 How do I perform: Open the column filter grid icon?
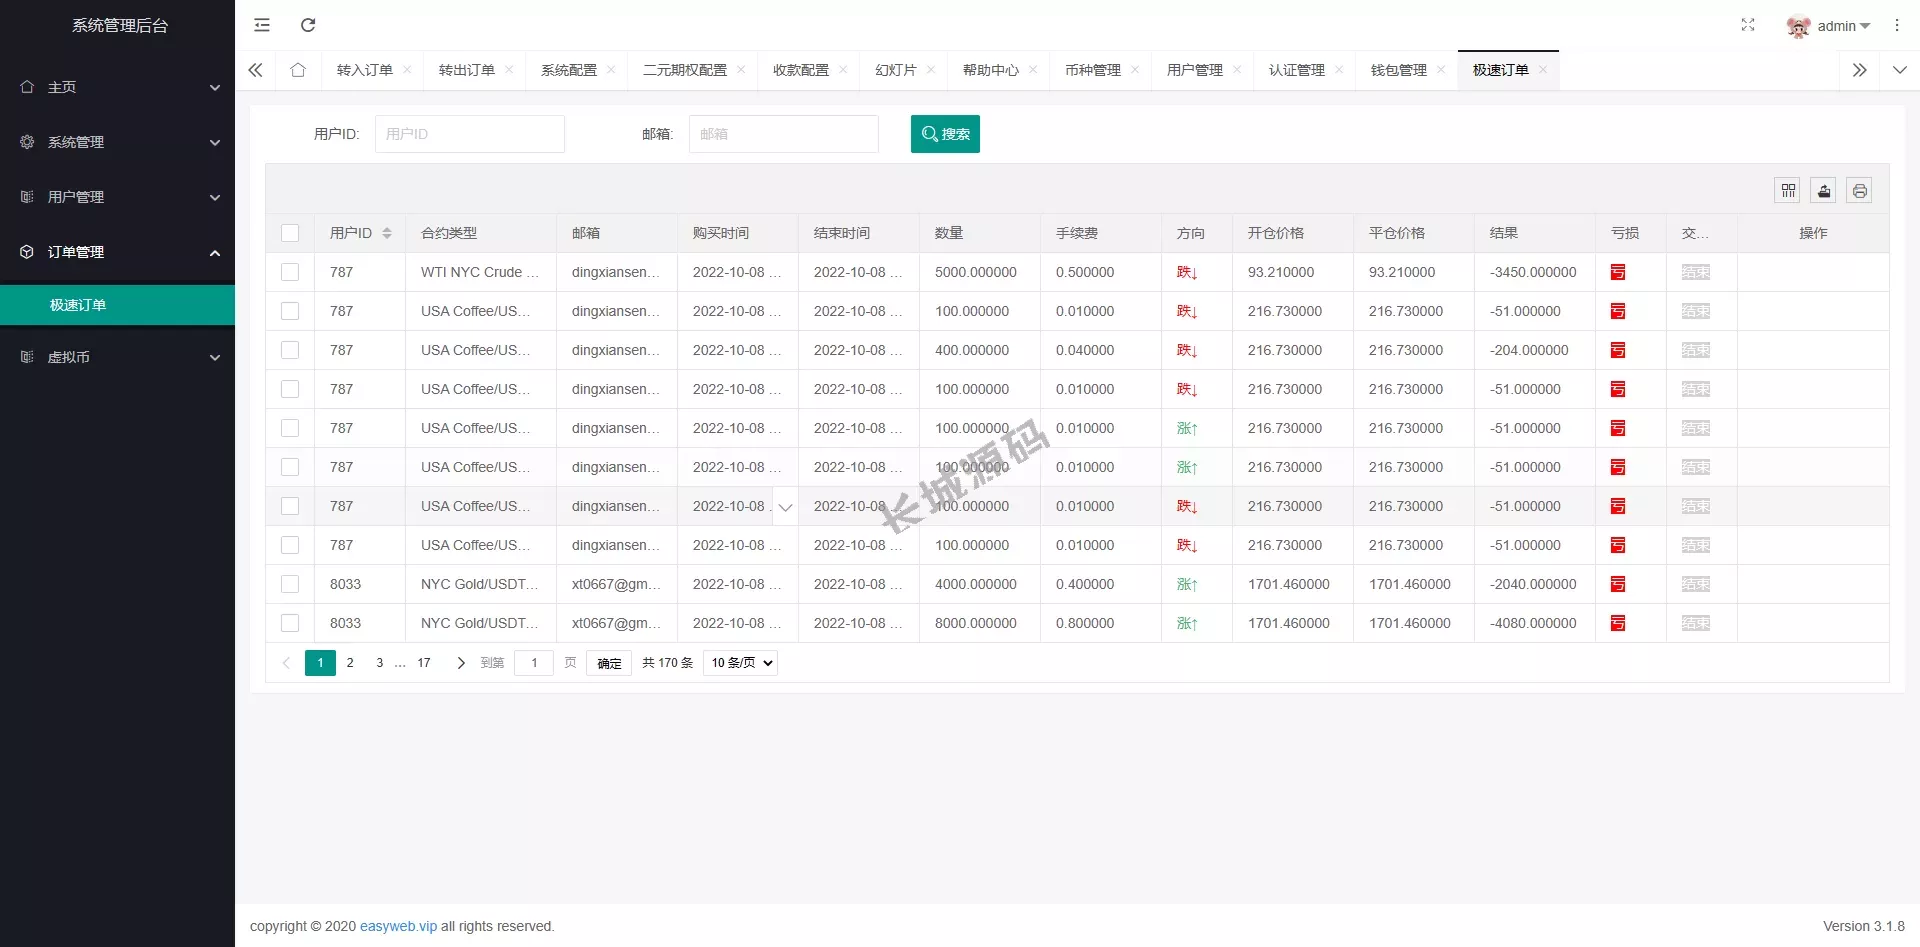coord(1788,190)
